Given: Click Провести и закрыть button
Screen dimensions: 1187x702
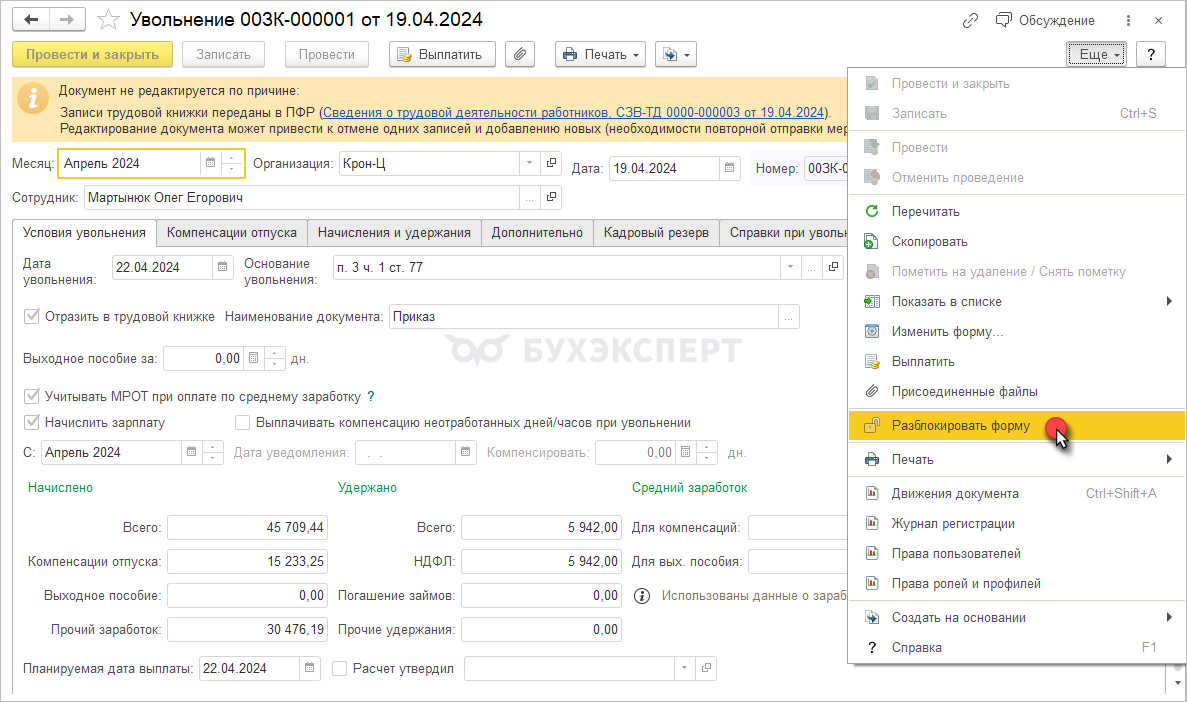Looking at the screenshot, I should point(92,54).
